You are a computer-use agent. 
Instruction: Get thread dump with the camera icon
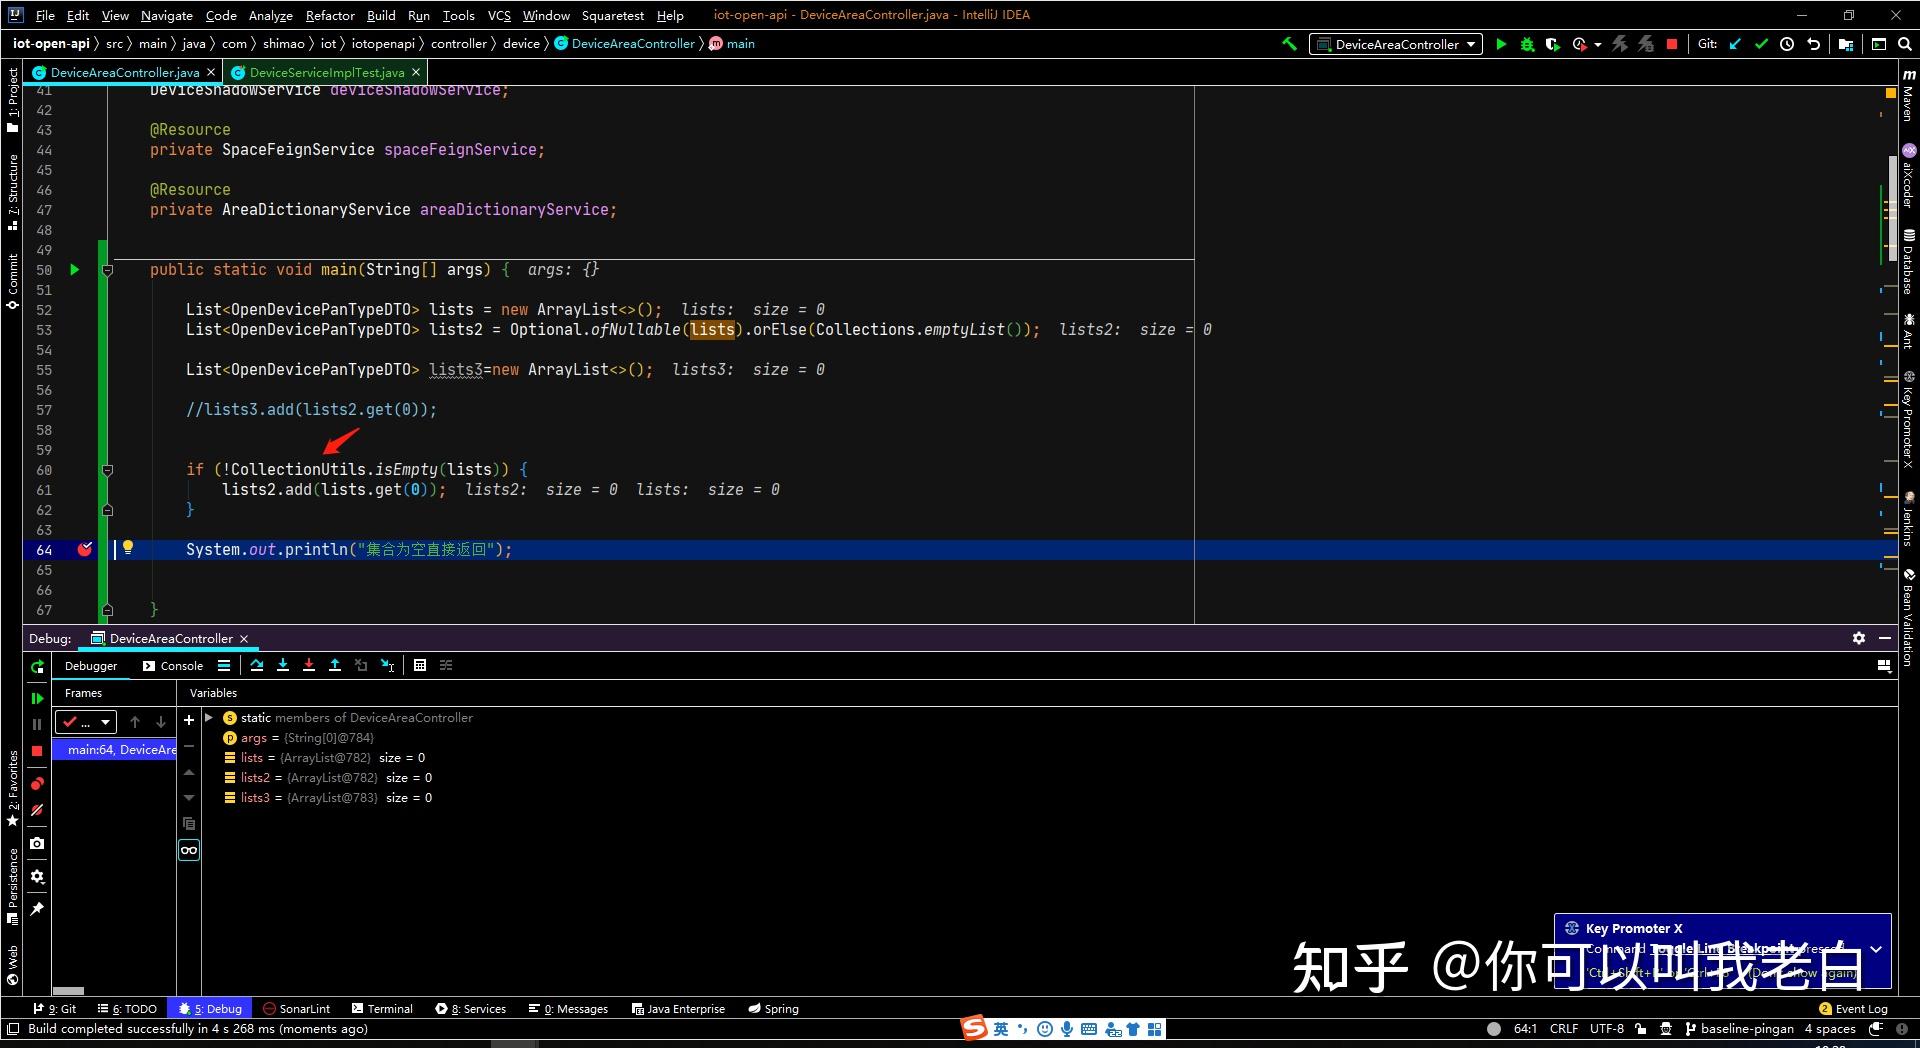[x=37, y=843]
